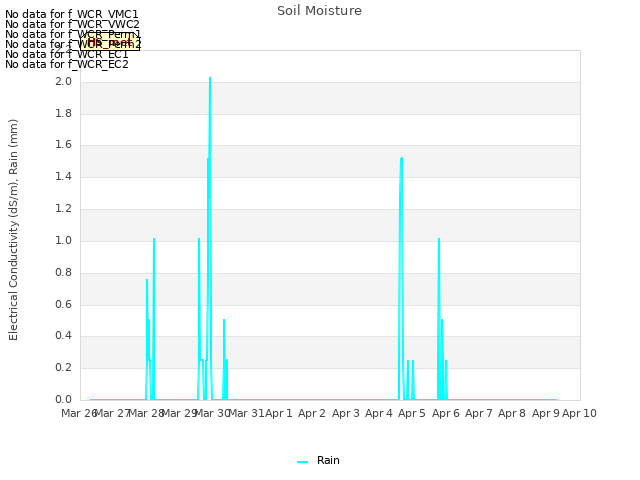Click the No data for f_WCR_VWC2 message
This screenshot has height=480, width=640.
click(x=72, y=24)
